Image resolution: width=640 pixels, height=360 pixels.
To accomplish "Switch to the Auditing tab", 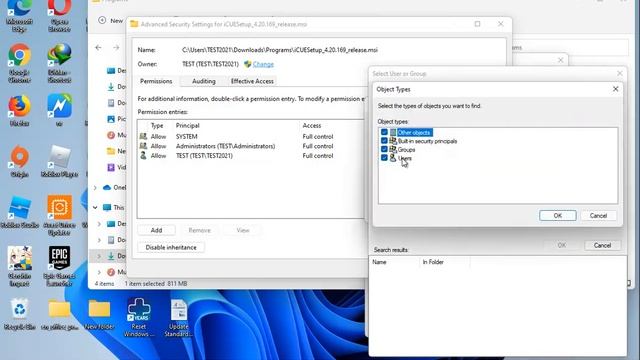I will (204, 81).
